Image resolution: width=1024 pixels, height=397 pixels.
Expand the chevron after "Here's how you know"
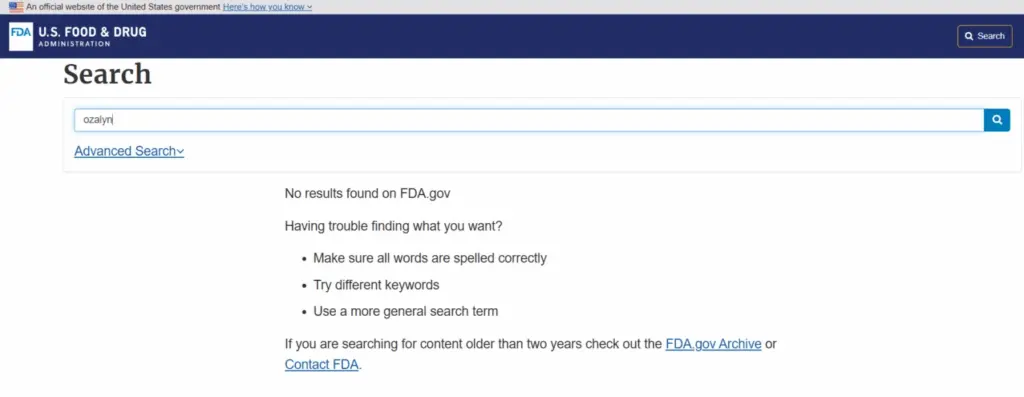click(x=309, y=7)
